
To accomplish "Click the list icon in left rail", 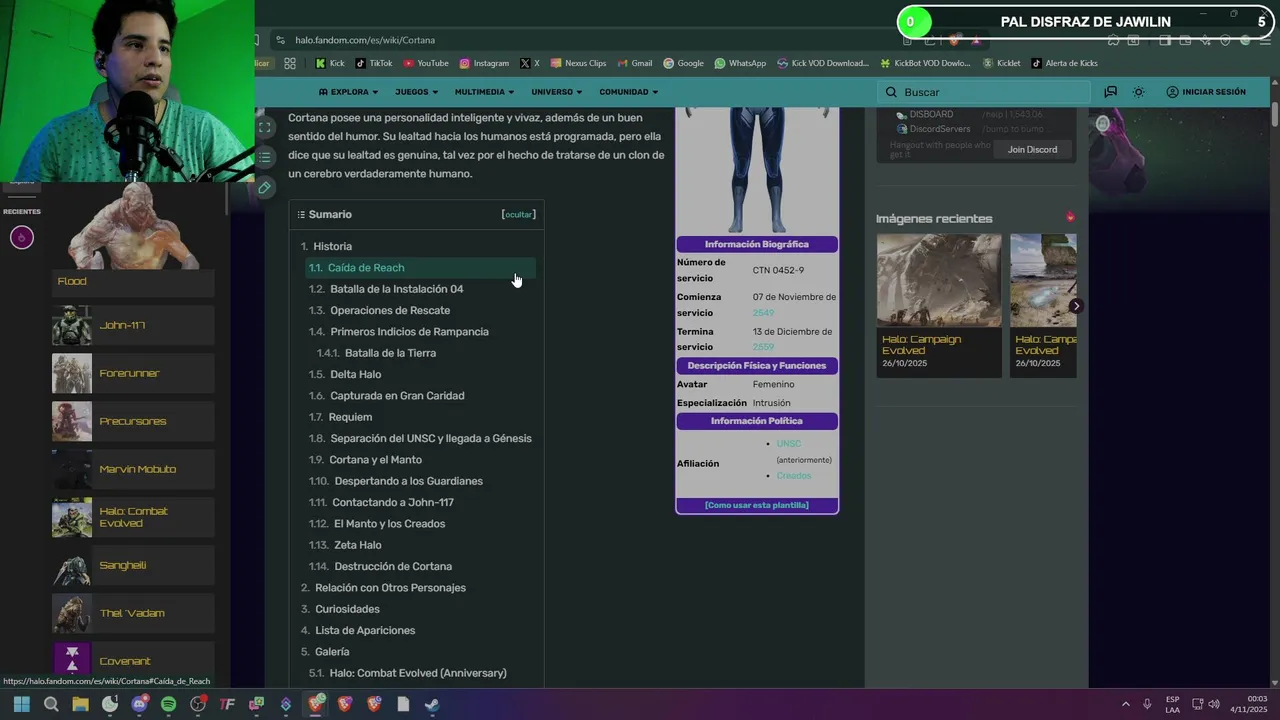I will pyautogui.click(x=264, y=157).
